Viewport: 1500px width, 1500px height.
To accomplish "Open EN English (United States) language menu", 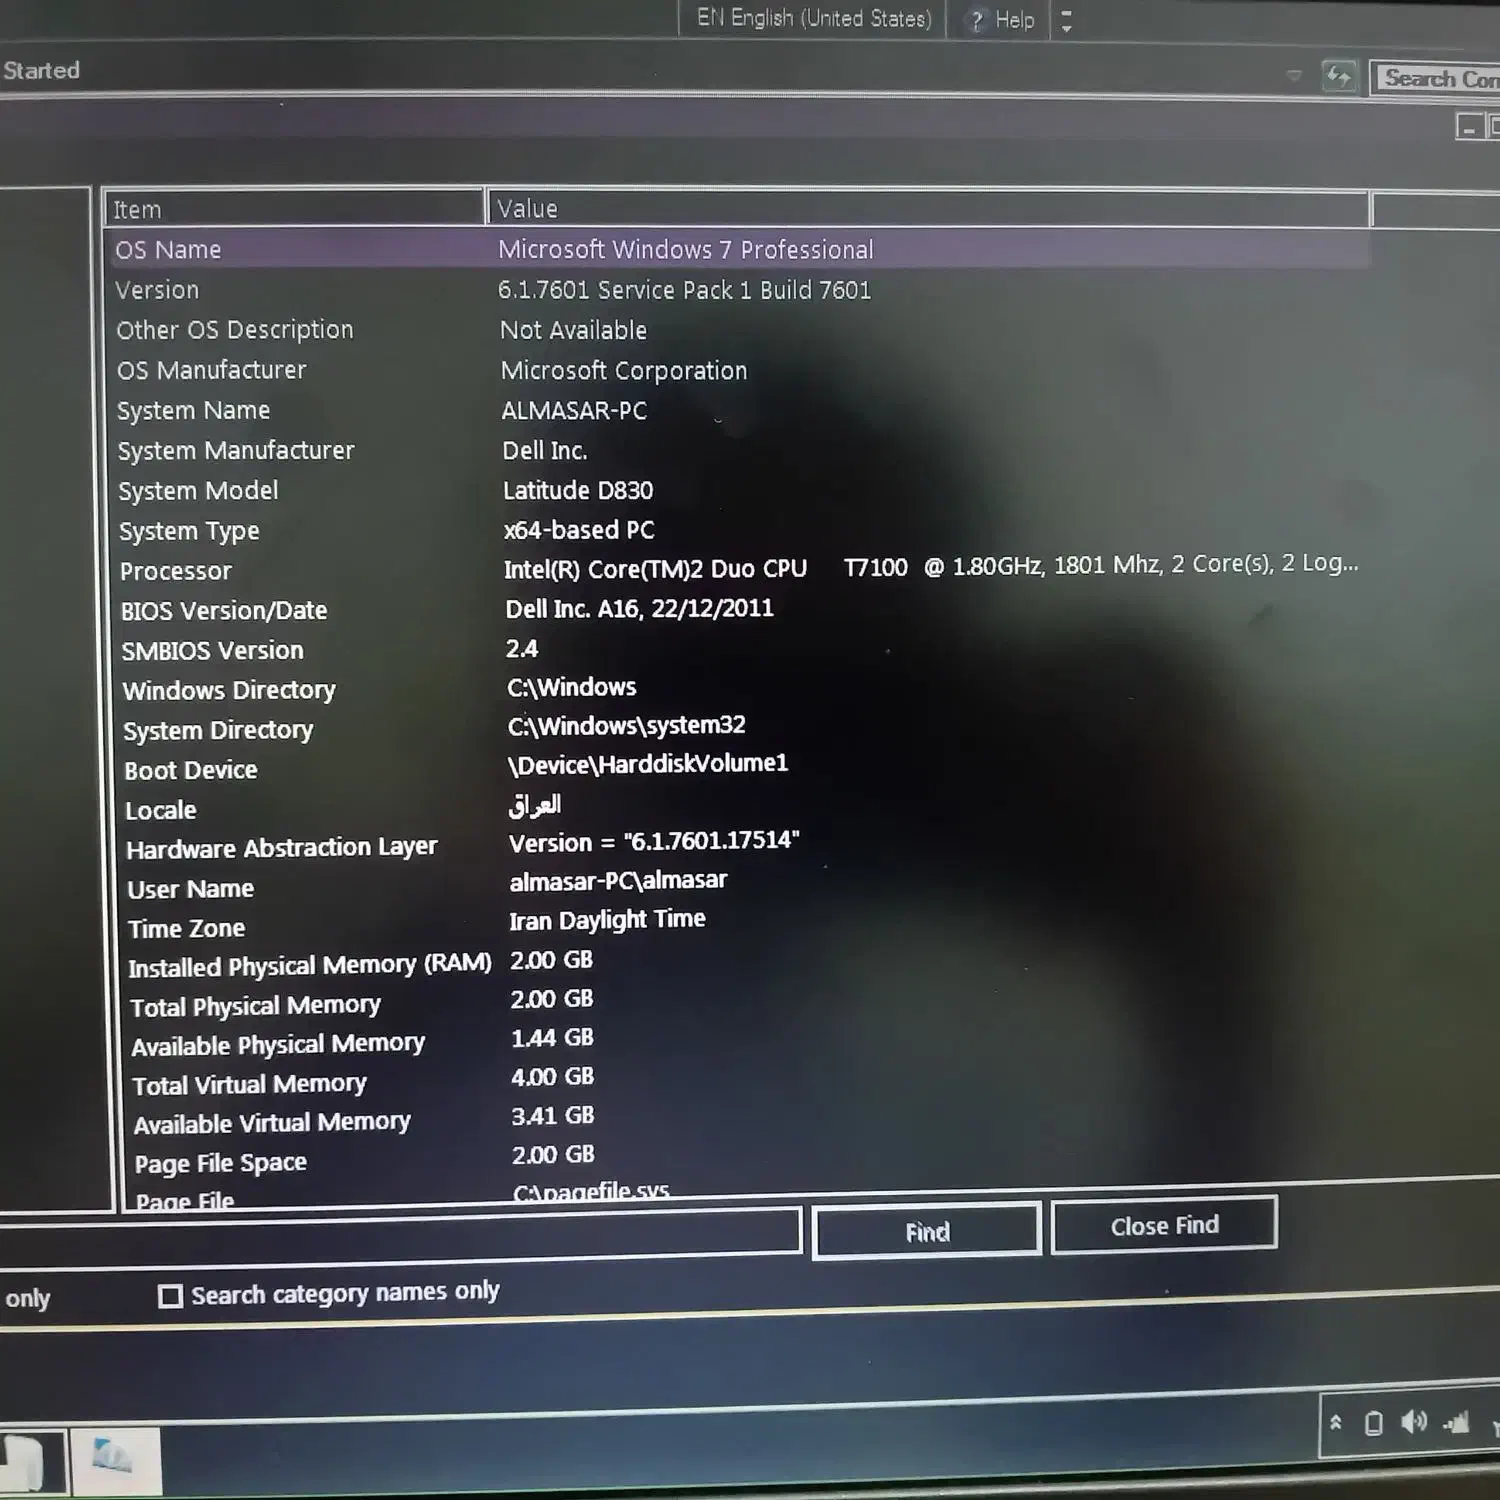I will [813, 19].
